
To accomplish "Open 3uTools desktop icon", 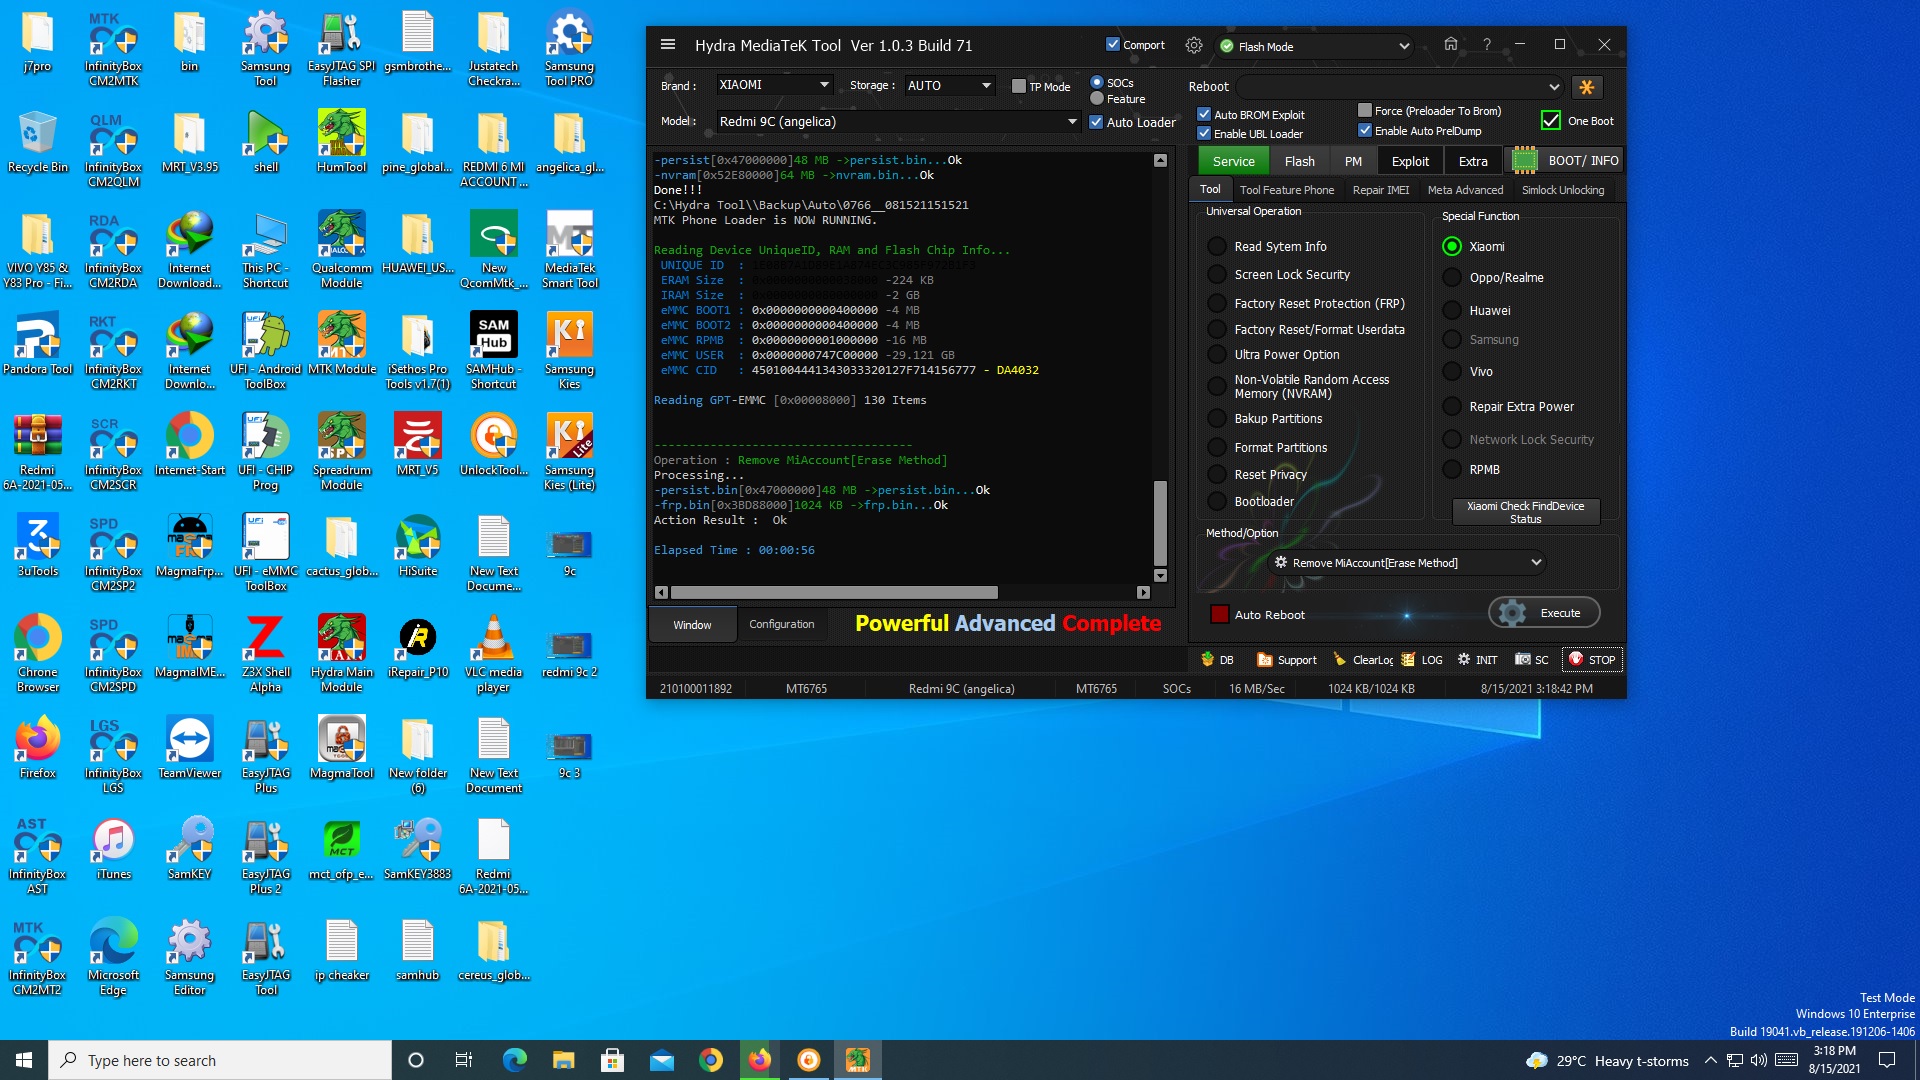I will pyautogui.click(x=37, y=545).
